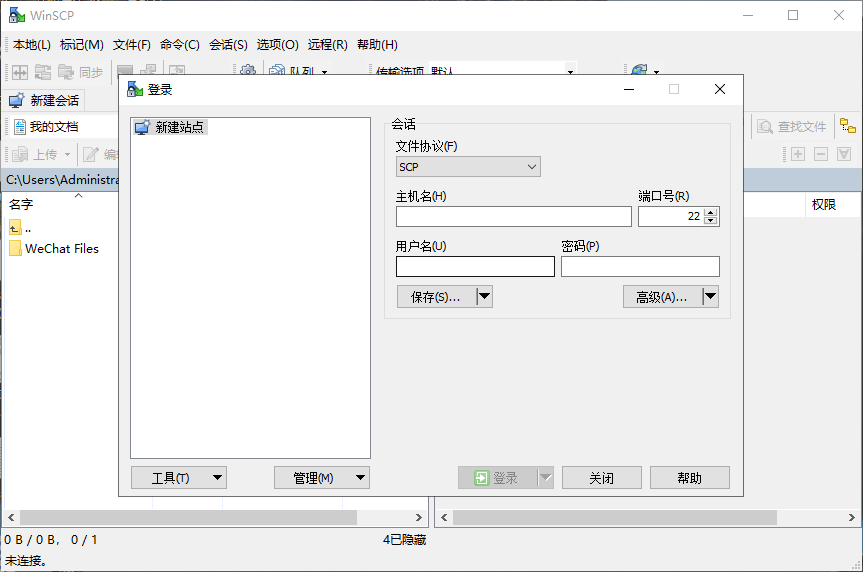Open the 保存 button dropdown arrow
The image size is (863, 572).
click(484, 297)
